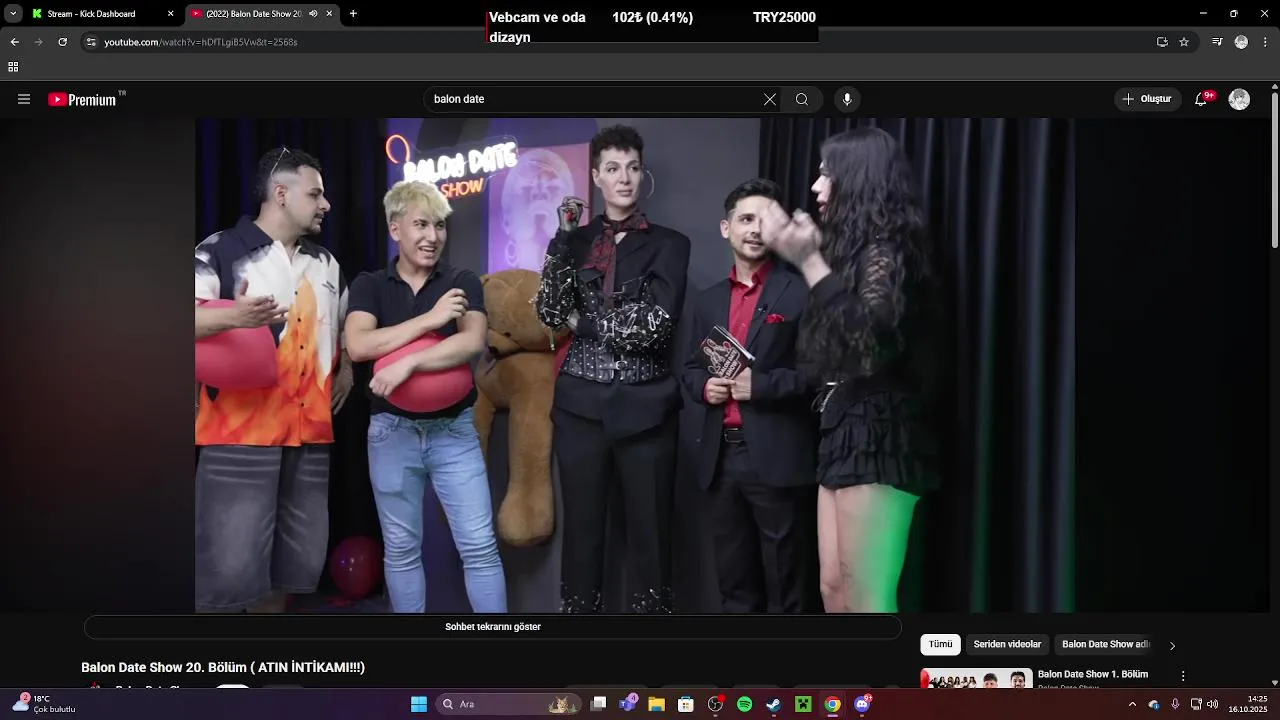Open the Chrome apps grid shortcut

13,67
